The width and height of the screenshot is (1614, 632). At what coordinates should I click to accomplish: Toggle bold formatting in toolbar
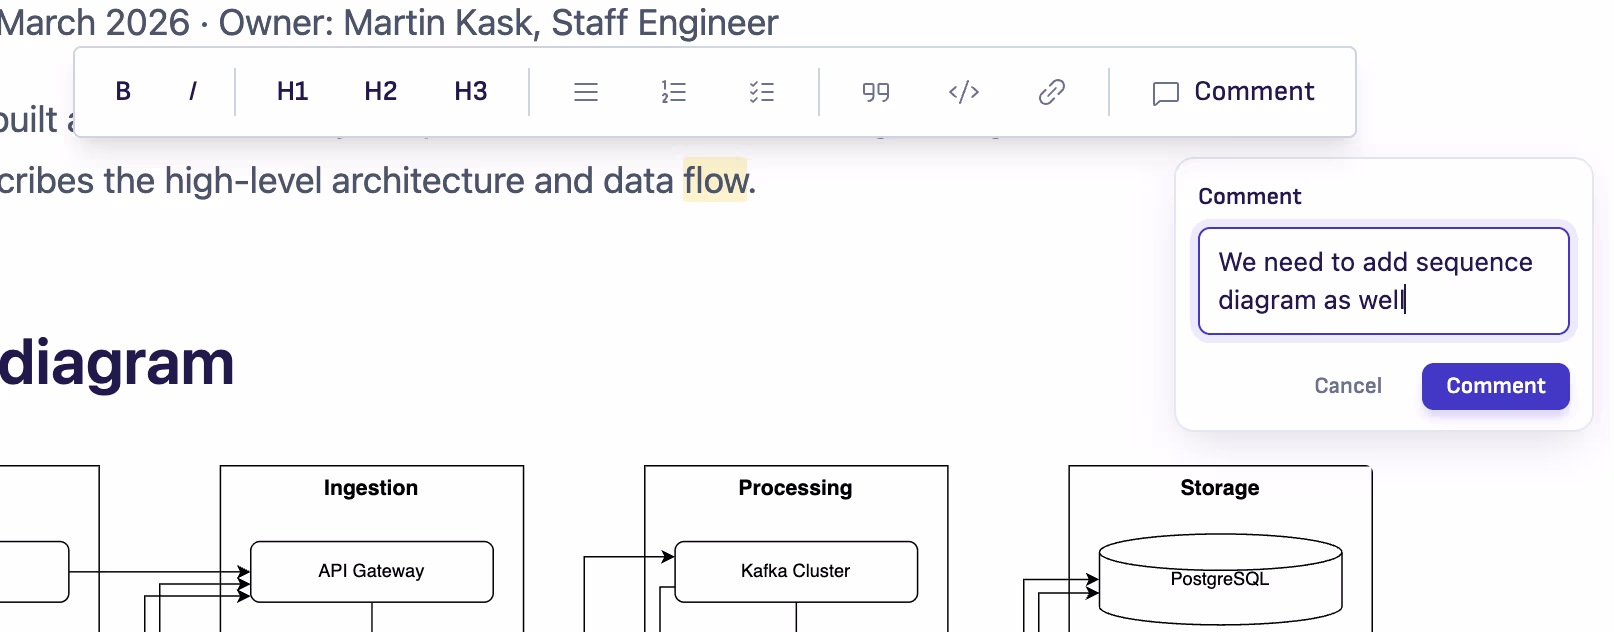[123, 92]
